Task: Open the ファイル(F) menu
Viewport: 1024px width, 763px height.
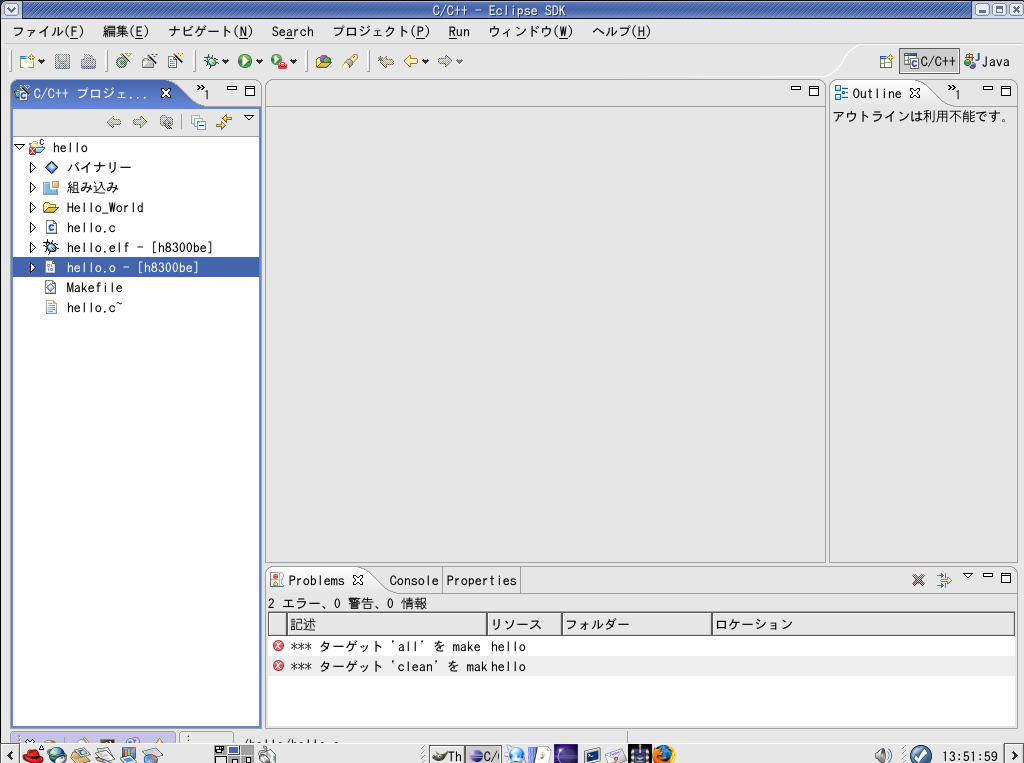Action: [x=48, y=32]
